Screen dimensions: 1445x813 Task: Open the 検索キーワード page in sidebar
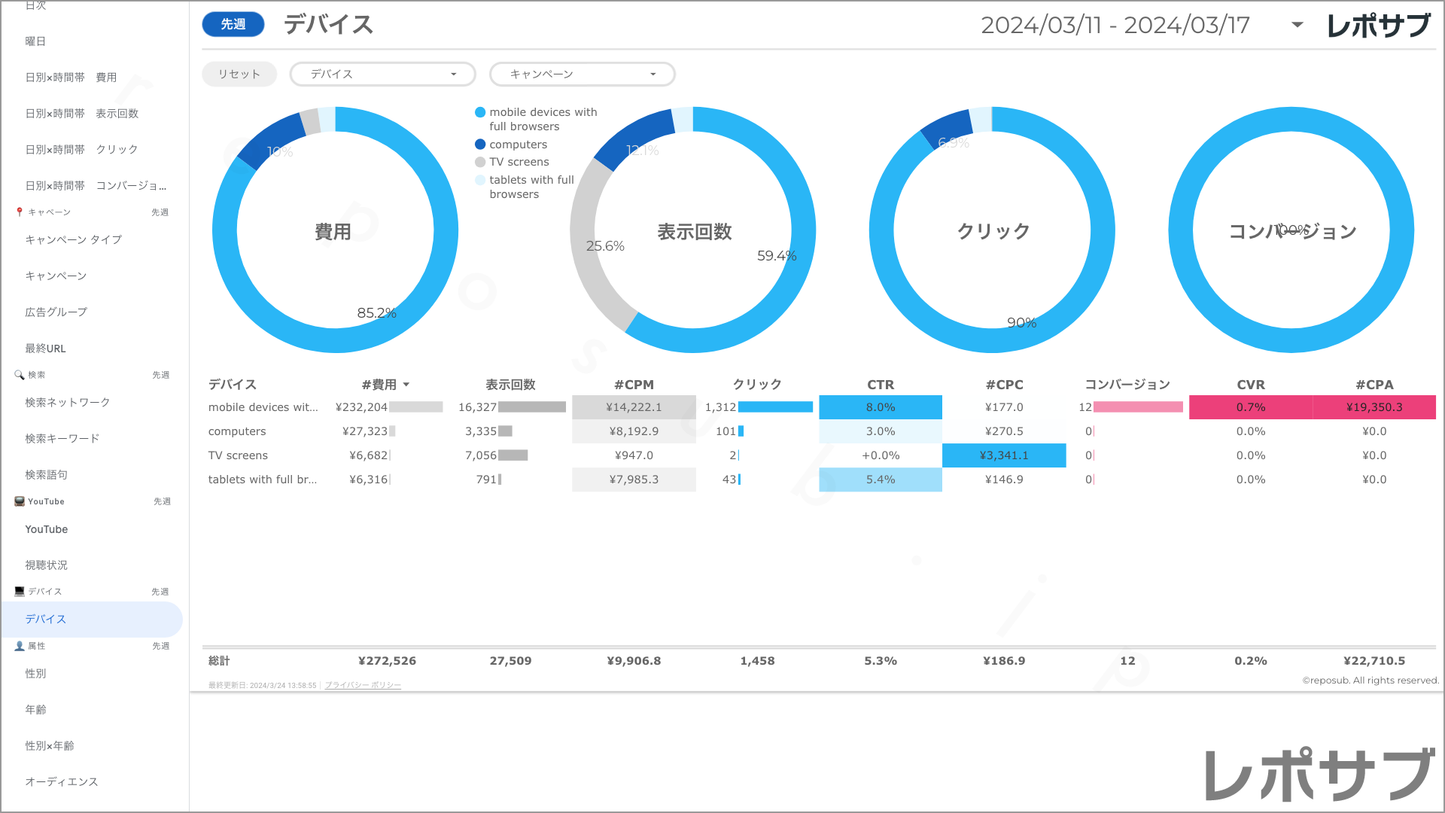pos(62,439)
